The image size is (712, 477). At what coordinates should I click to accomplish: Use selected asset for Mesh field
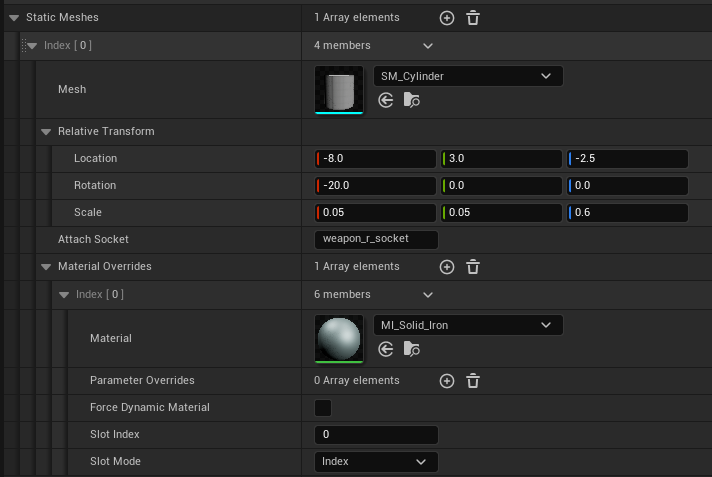click(386, 100)
